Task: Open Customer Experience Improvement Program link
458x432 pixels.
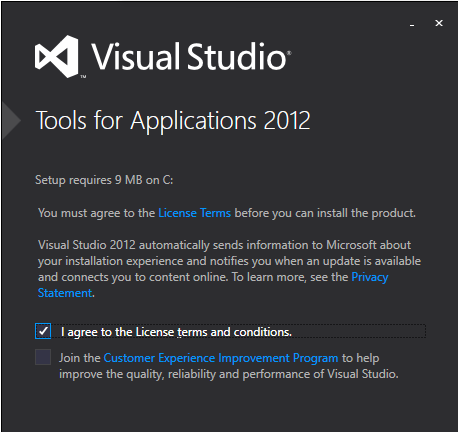Action: coord(221,358)
